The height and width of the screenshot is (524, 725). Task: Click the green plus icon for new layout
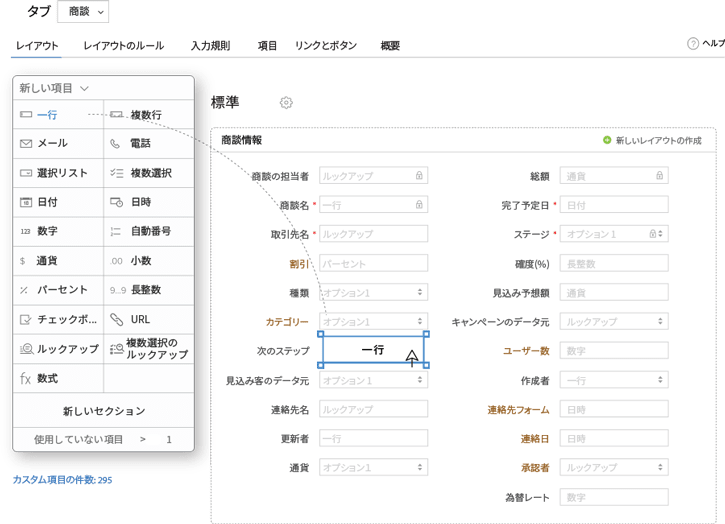[x=607, y=141]
